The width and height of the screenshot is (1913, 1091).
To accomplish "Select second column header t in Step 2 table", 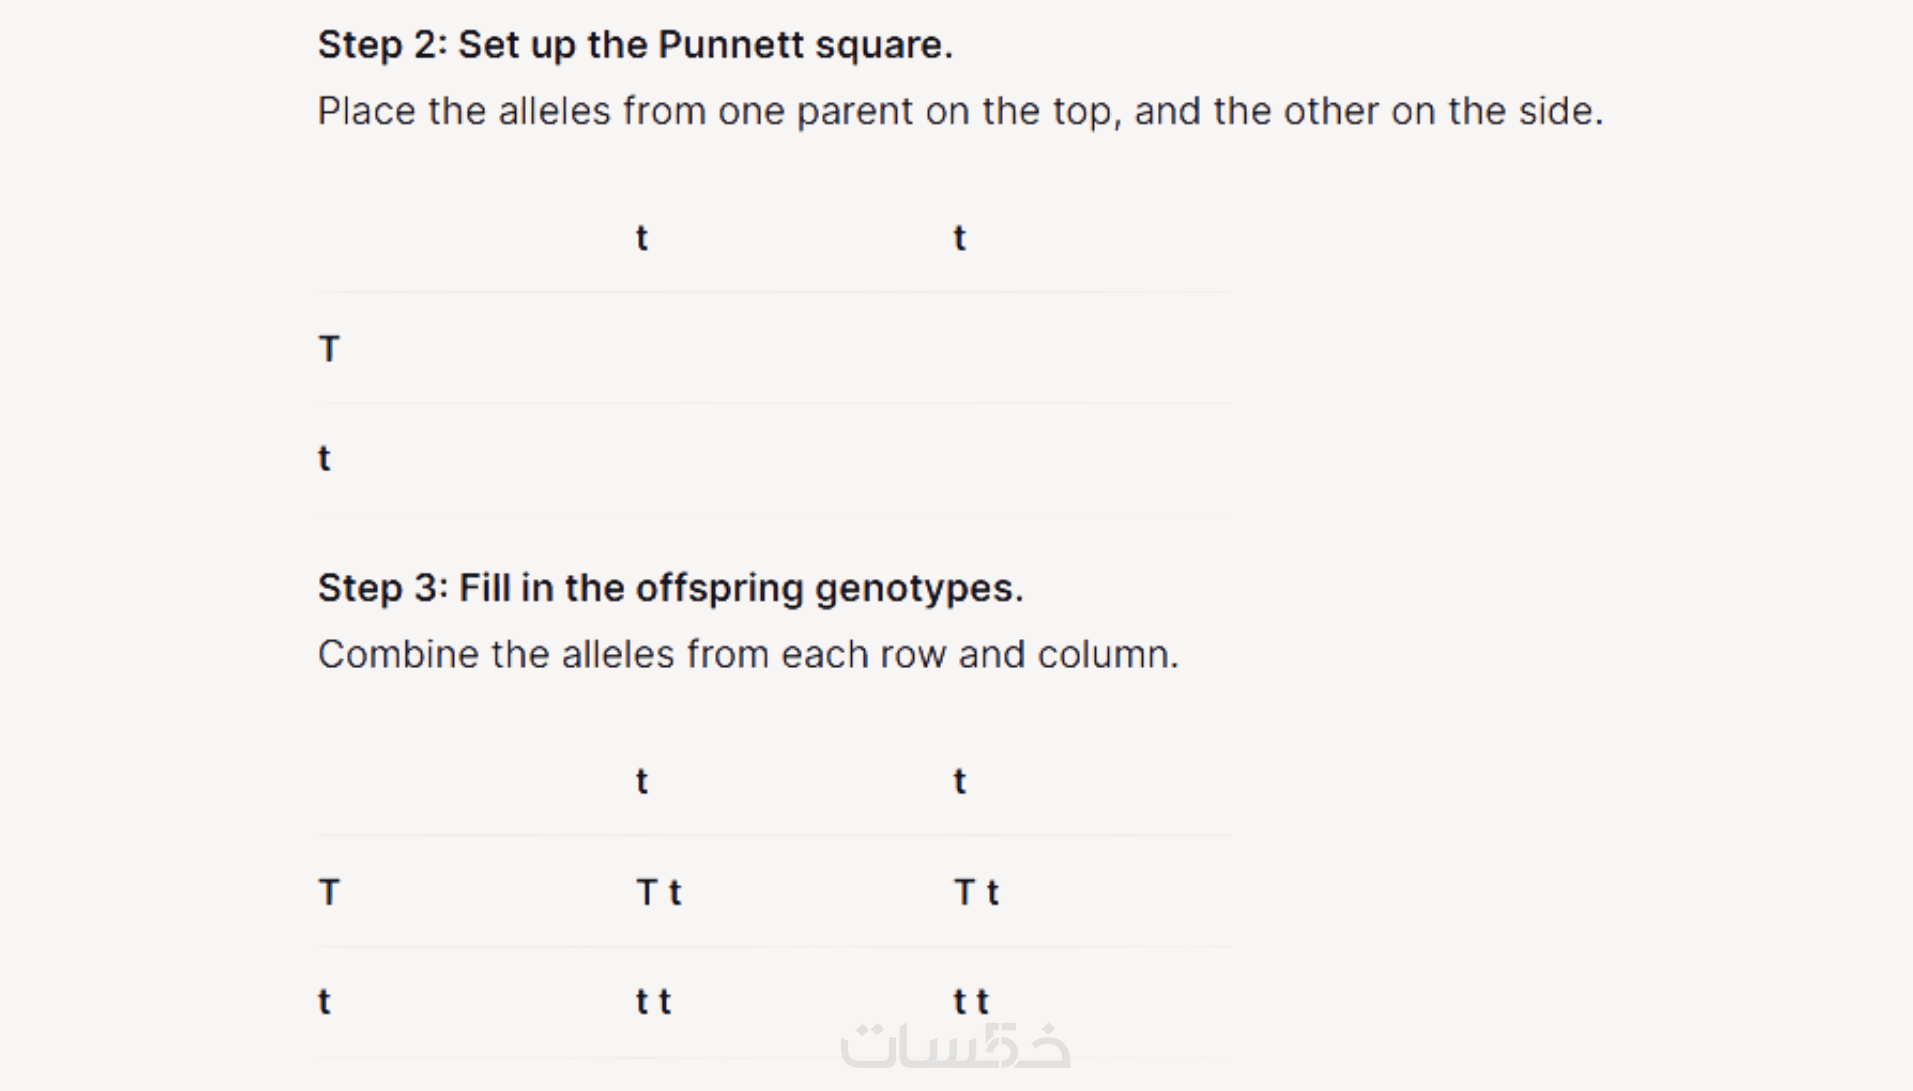I will tap(959, 238).
